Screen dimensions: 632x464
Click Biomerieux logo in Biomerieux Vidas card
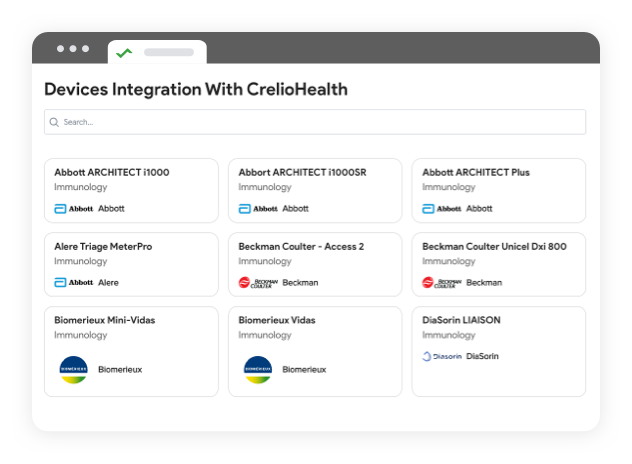pos(258,369)
